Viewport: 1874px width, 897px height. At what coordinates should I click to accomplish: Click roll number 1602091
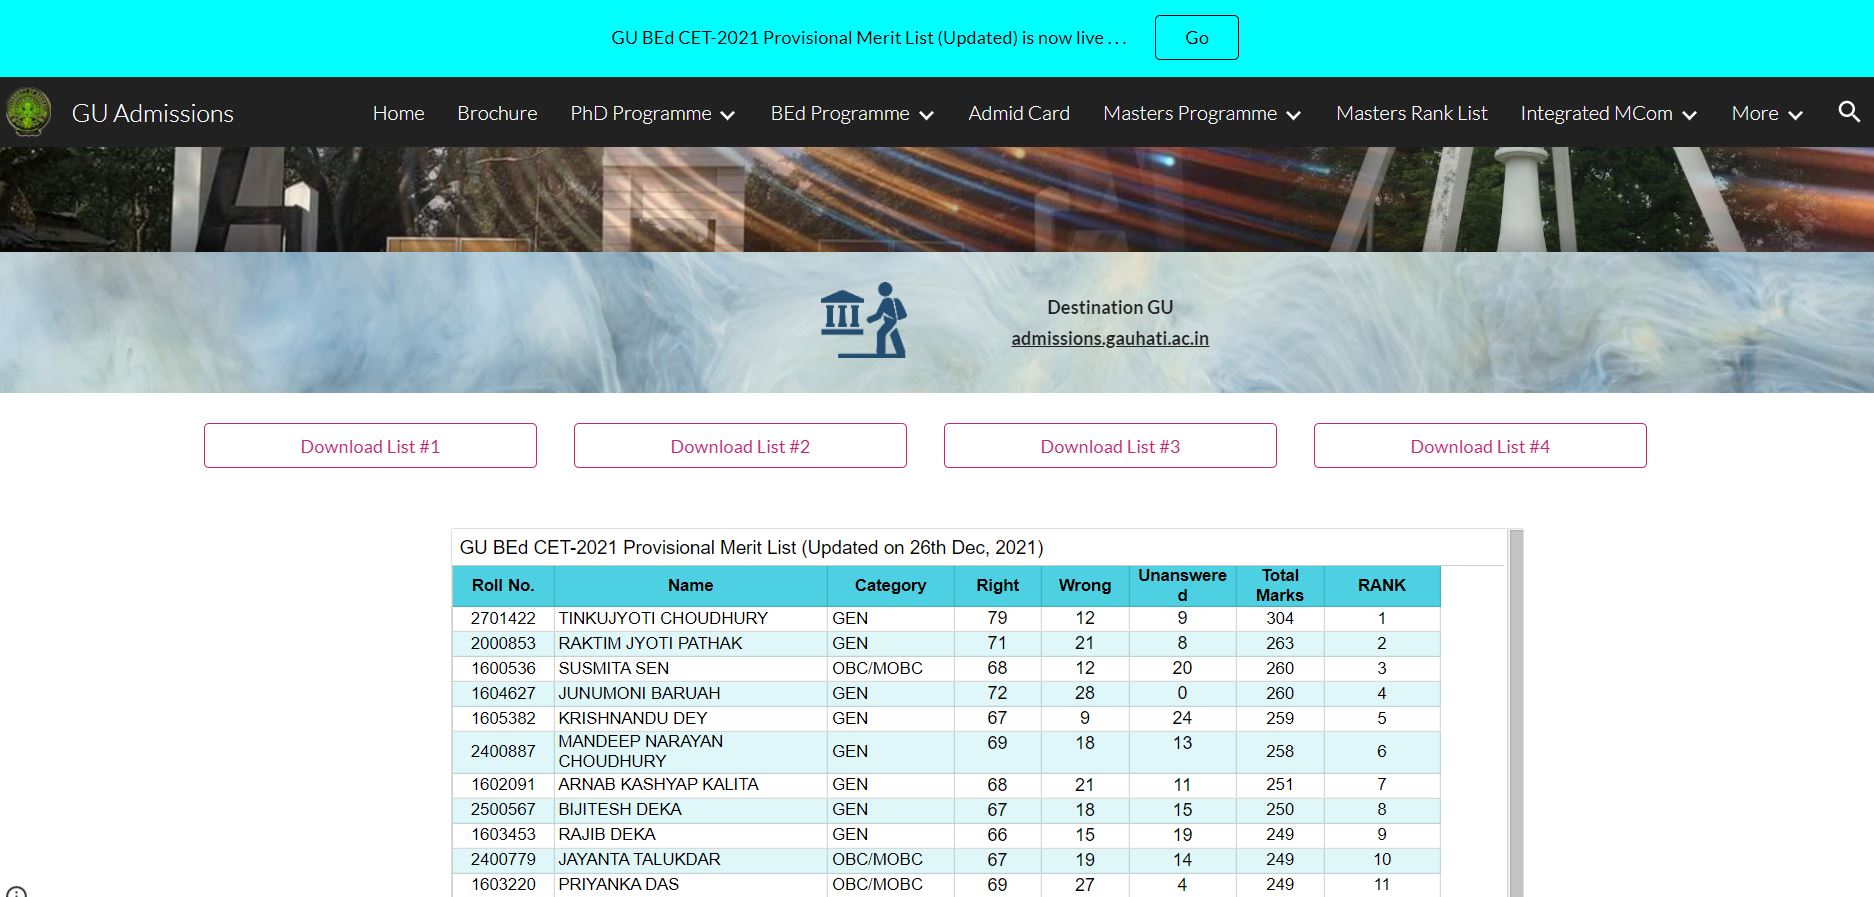(x=503, y=784)
